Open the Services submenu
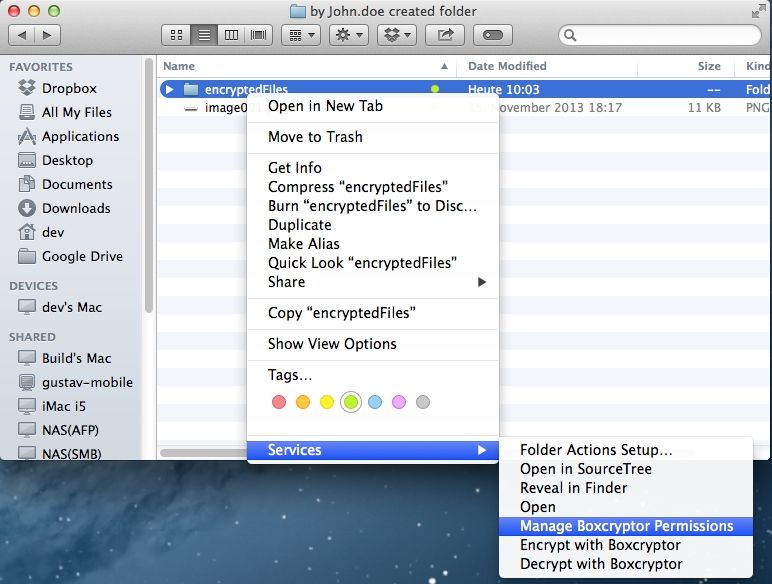This screenshot has height=584, width=772. 373,450
